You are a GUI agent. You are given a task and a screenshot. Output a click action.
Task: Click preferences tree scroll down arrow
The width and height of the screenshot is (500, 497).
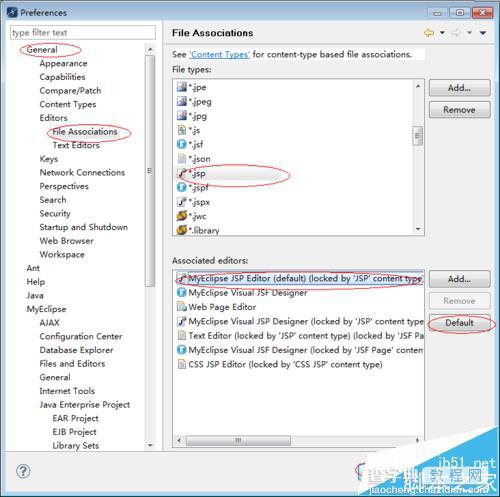click(150, 446)
